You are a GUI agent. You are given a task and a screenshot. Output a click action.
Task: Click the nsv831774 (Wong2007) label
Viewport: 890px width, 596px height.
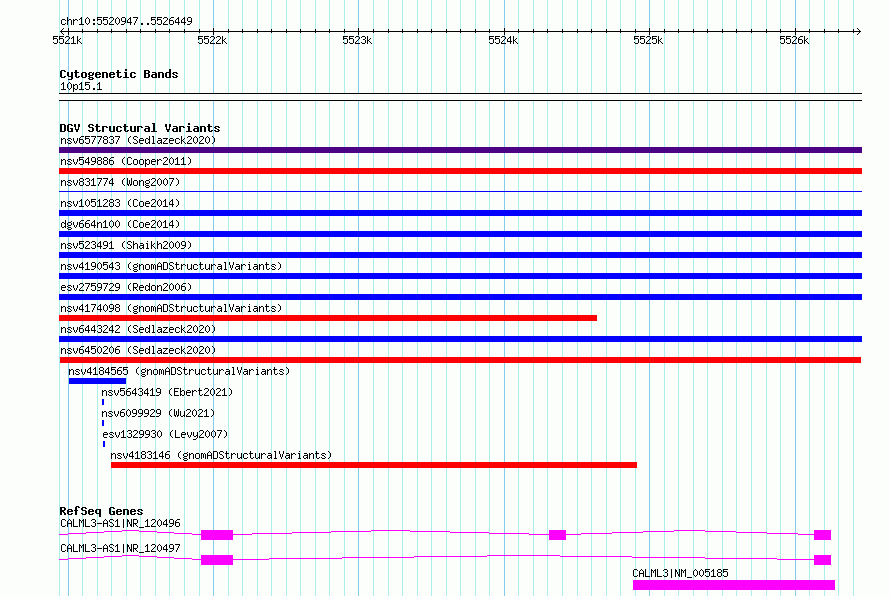pyautogui.click(x=120, y=182)
